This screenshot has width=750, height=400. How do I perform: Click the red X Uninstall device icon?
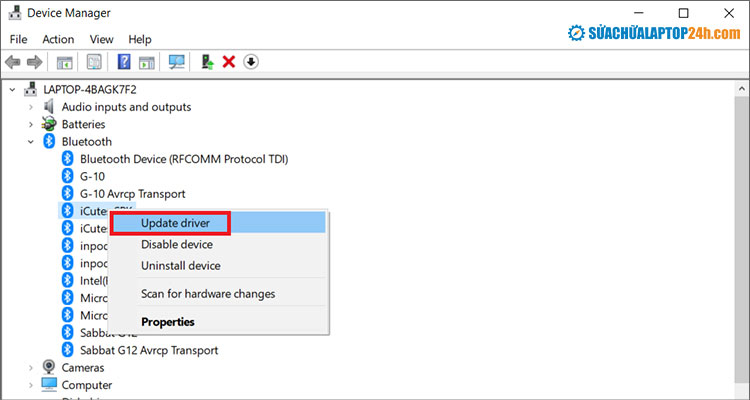[229, 62]
